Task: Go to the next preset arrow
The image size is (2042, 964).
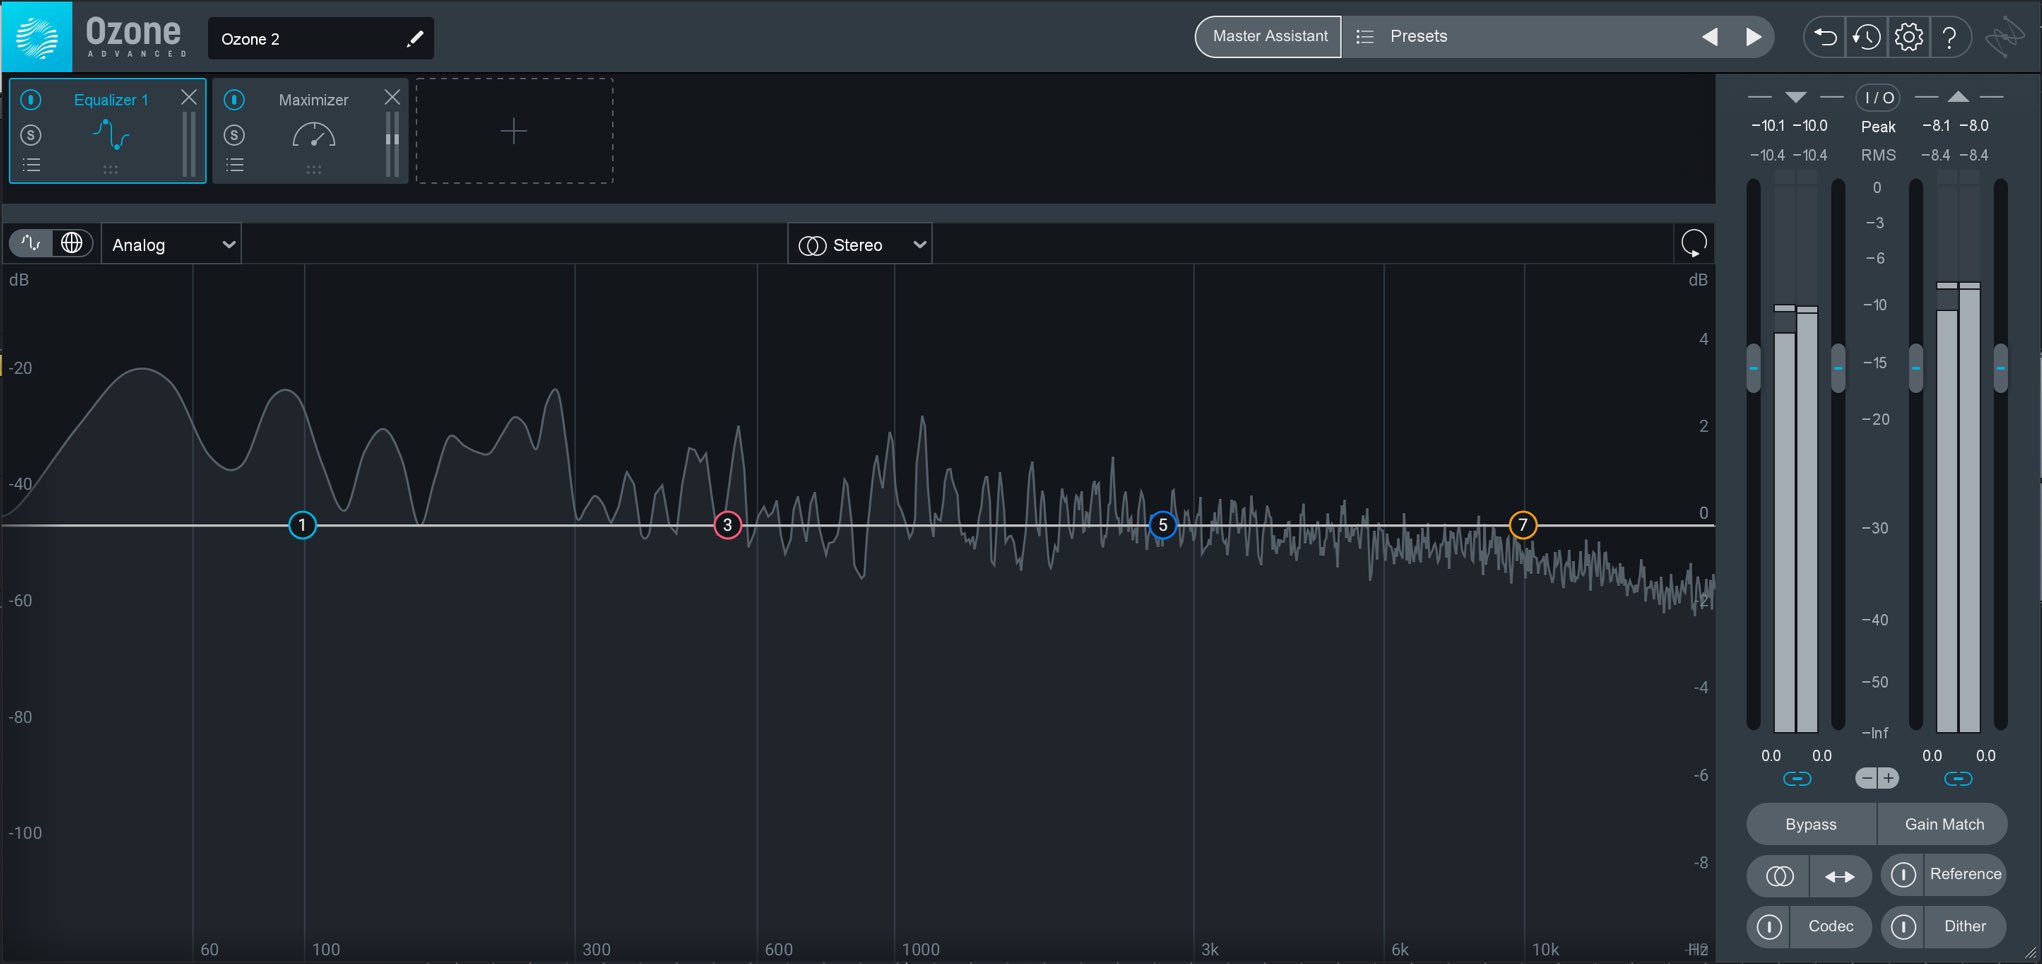Action: (x=1753, y=37)
